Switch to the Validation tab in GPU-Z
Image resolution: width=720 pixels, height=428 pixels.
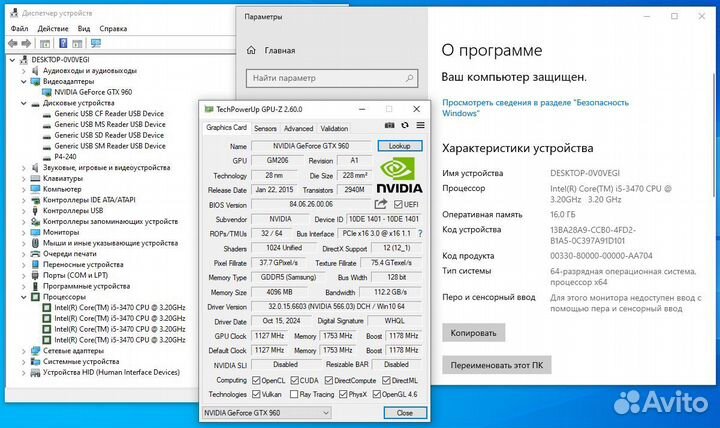(x=334, y=129)
